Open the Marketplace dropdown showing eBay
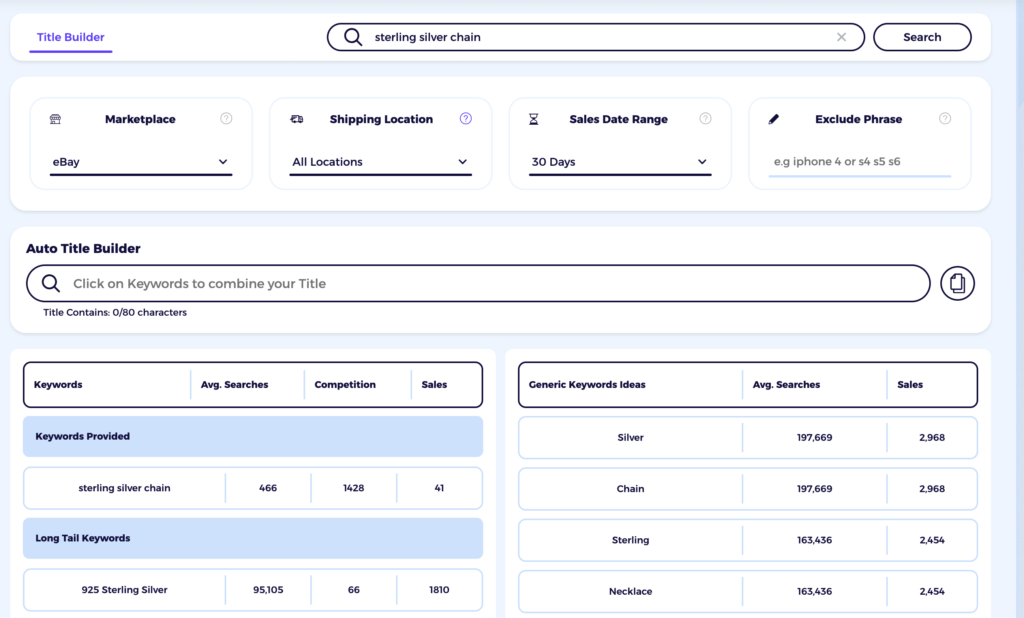The height and width of the screenshot is (618, 1024). pos(140,162)
